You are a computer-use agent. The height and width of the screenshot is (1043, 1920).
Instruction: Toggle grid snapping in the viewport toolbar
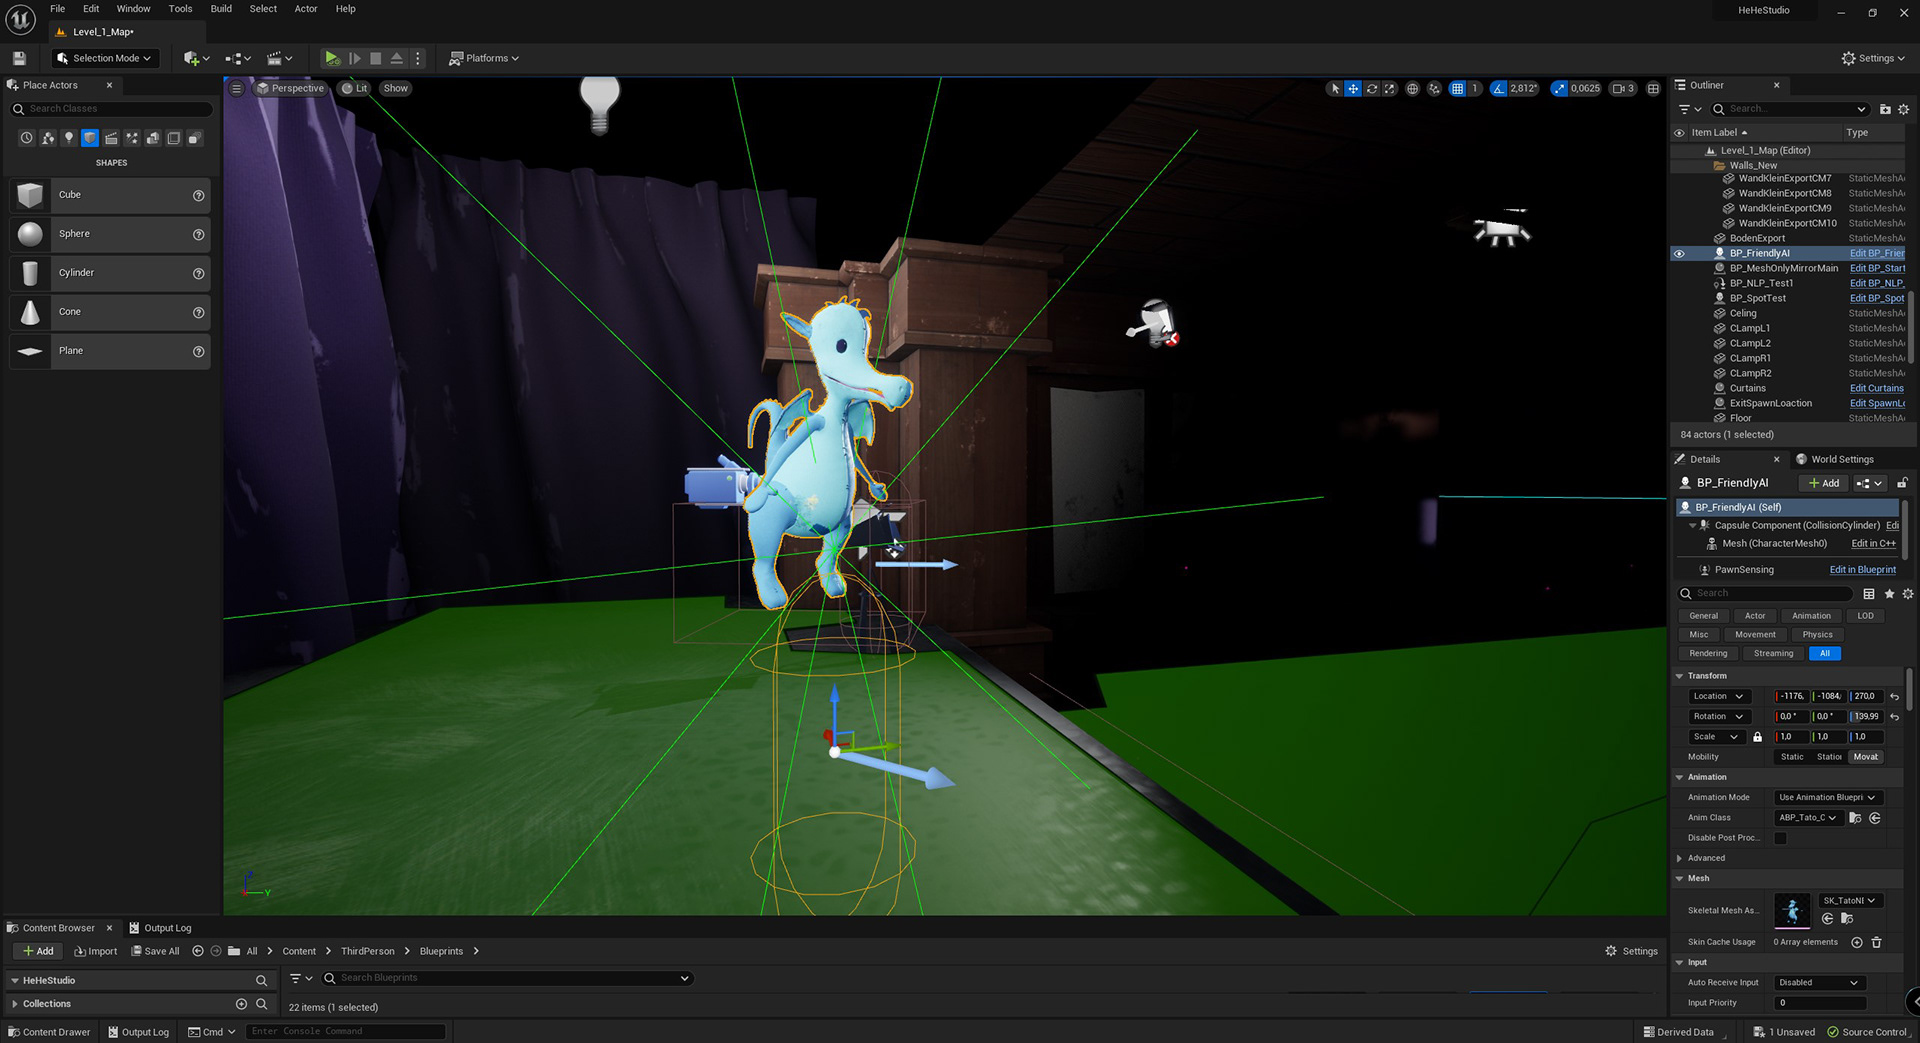1457,88
